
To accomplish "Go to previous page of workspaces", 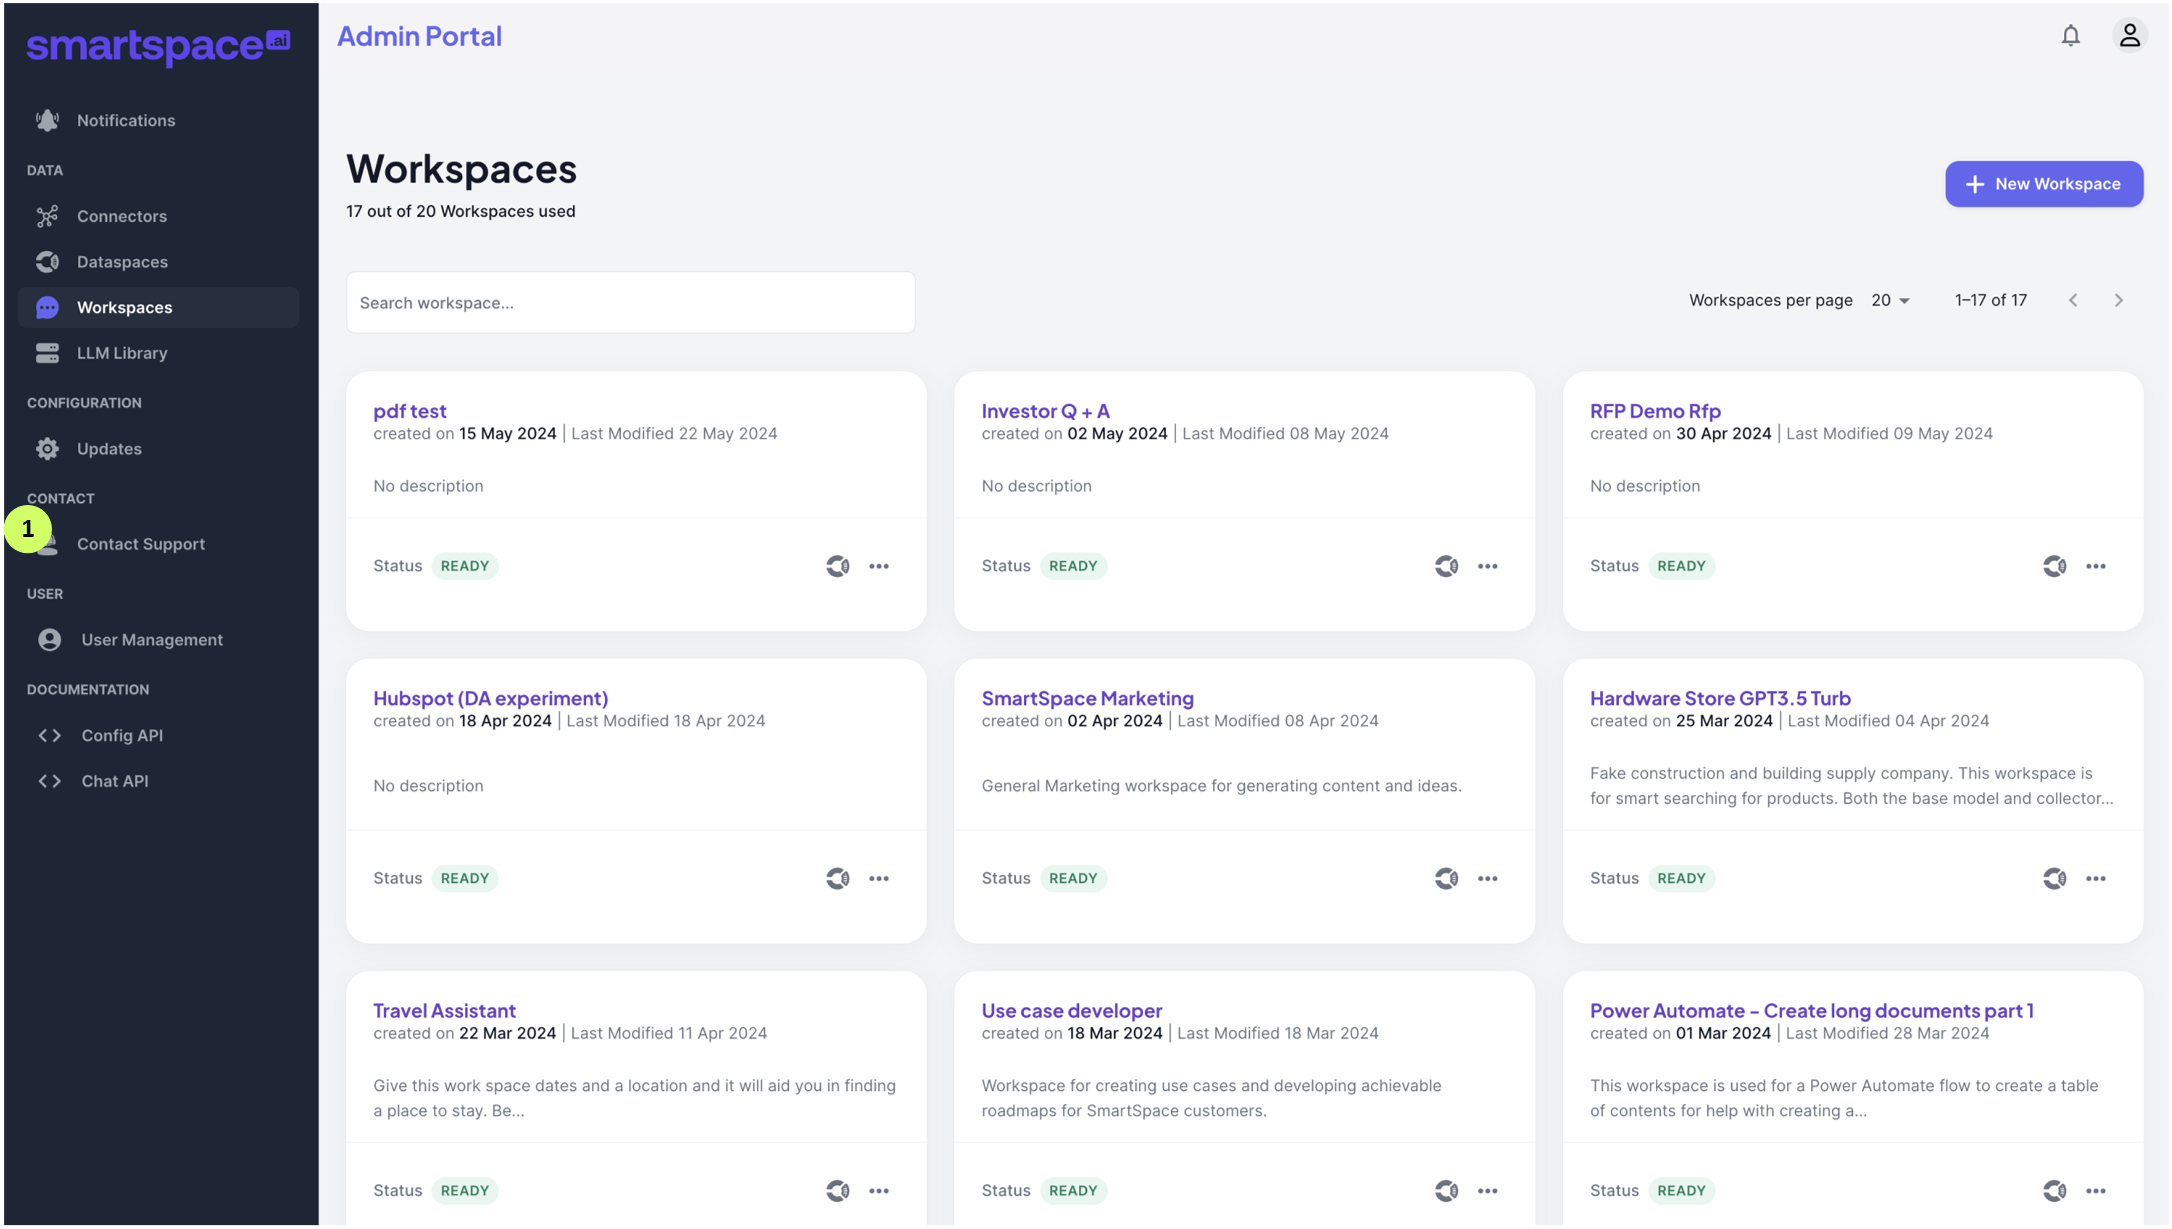I will (x=2073, y=300).
